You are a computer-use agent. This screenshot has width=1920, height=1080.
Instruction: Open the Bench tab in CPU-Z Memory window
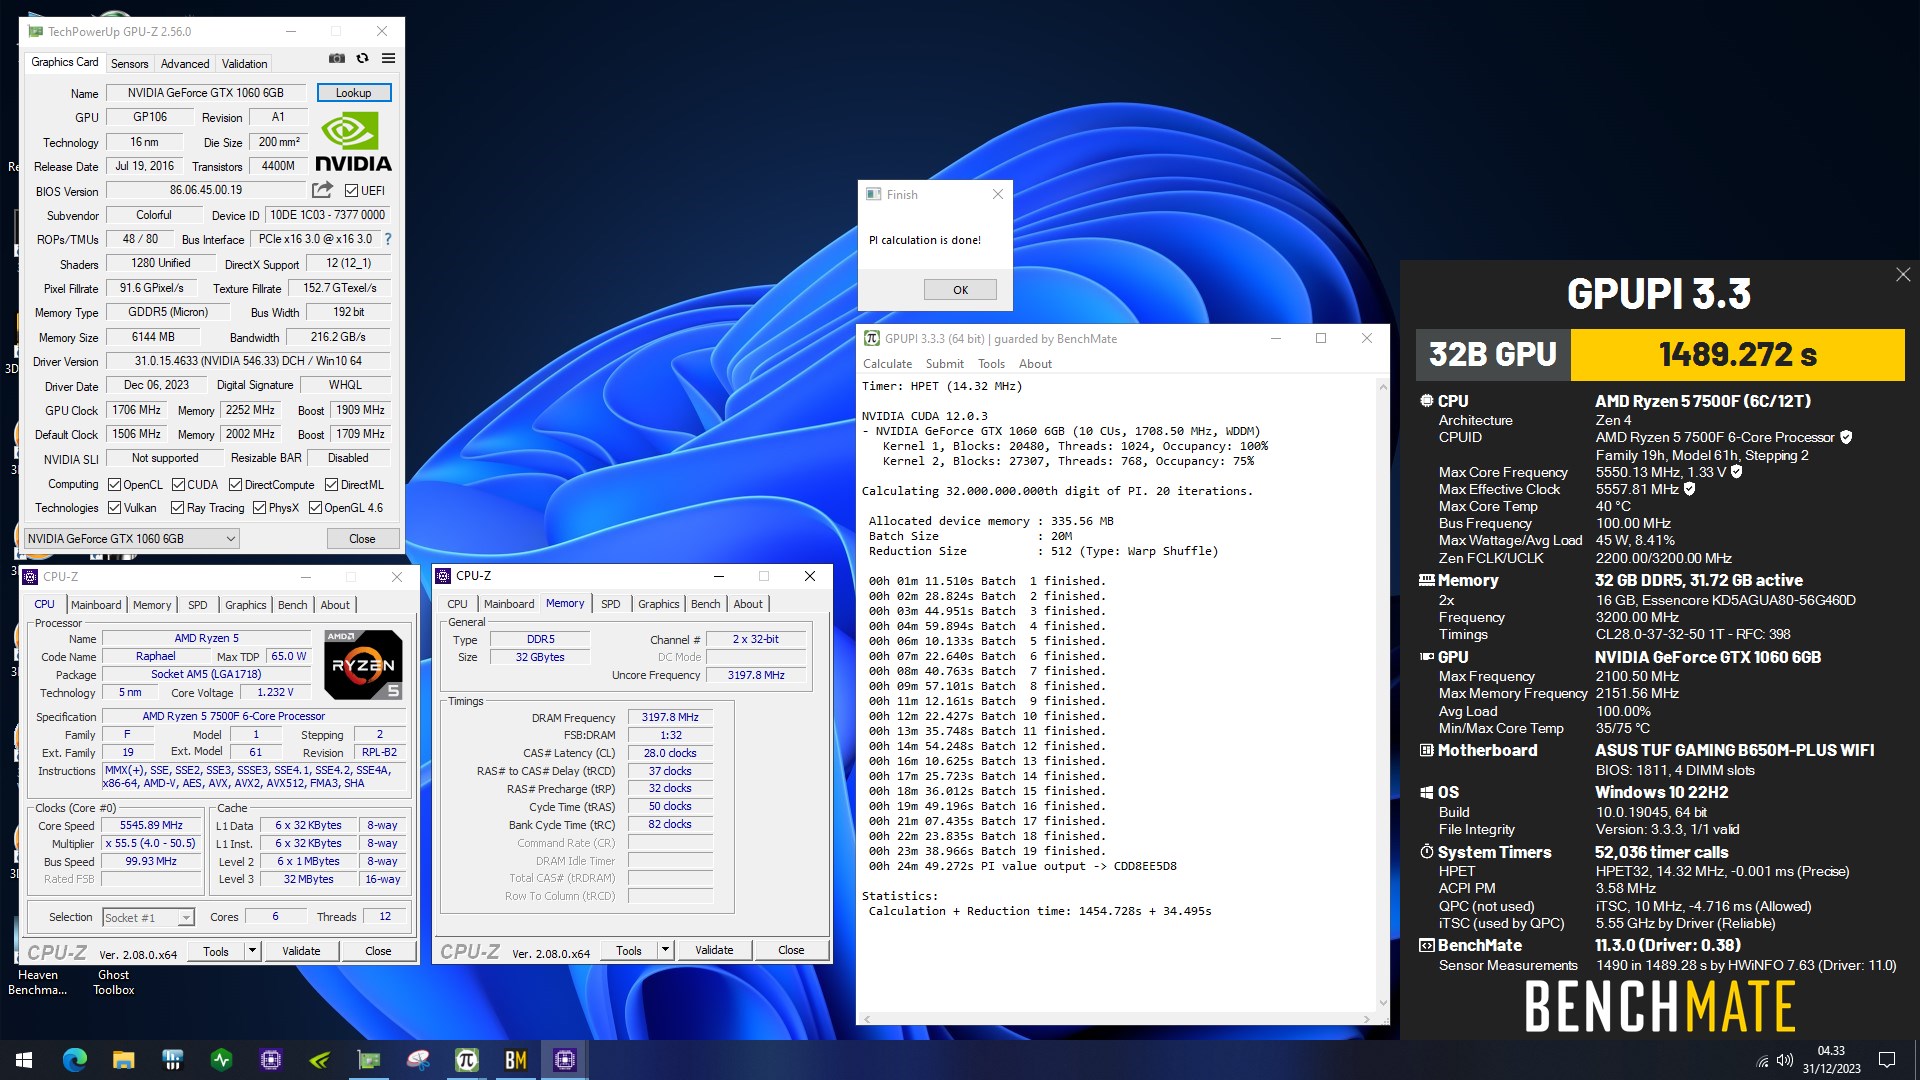coord(705,604)
